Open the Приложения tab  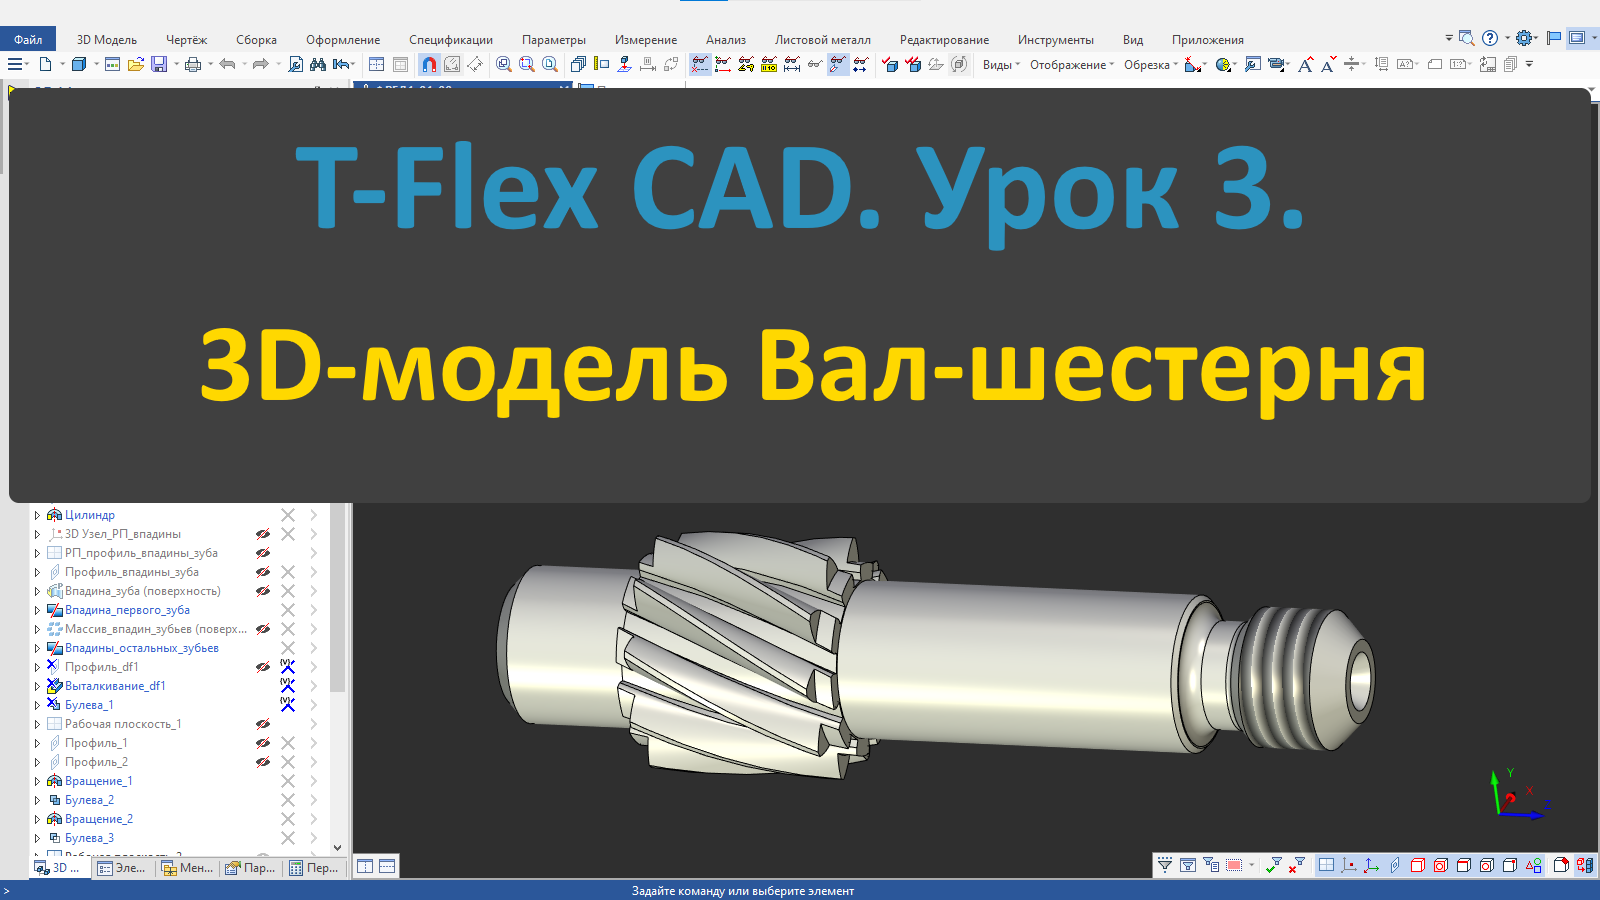[x=1208, y=40]
